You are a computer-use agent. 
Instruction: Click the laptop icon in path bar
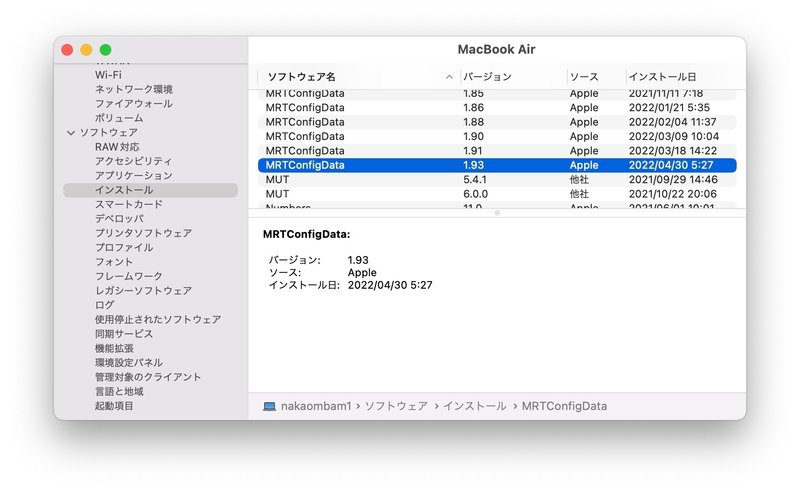[269, 406]
